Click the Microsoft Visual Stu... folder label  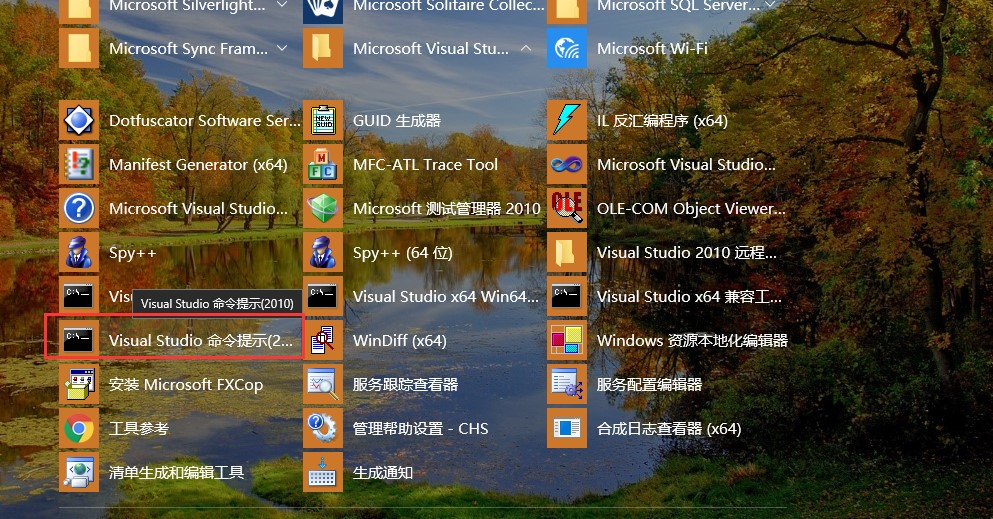pos(431,49)
